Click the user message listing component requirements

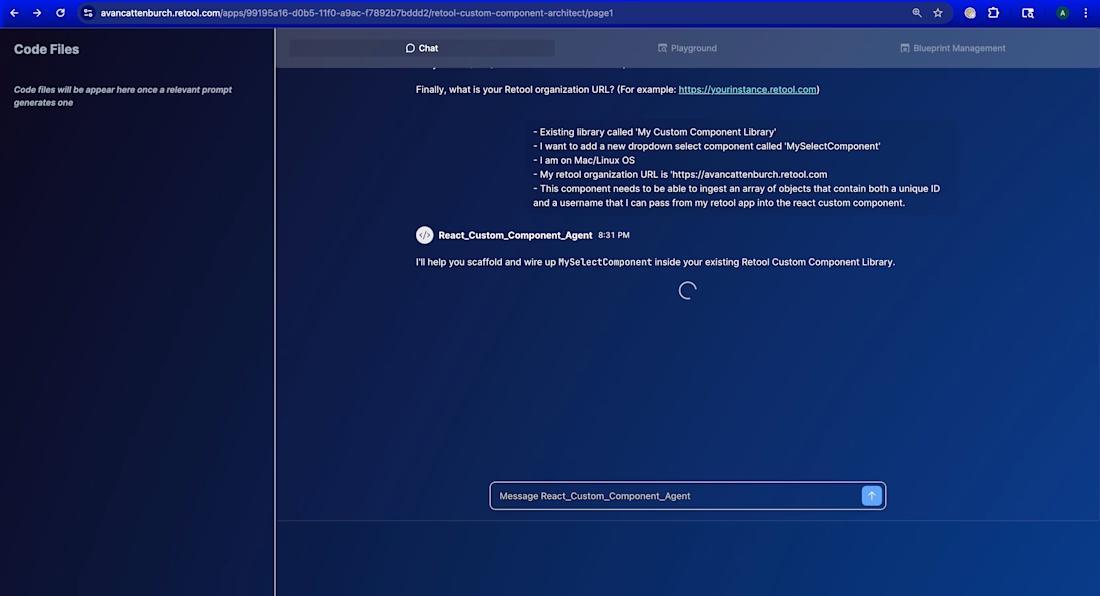[x=736, y=167]
